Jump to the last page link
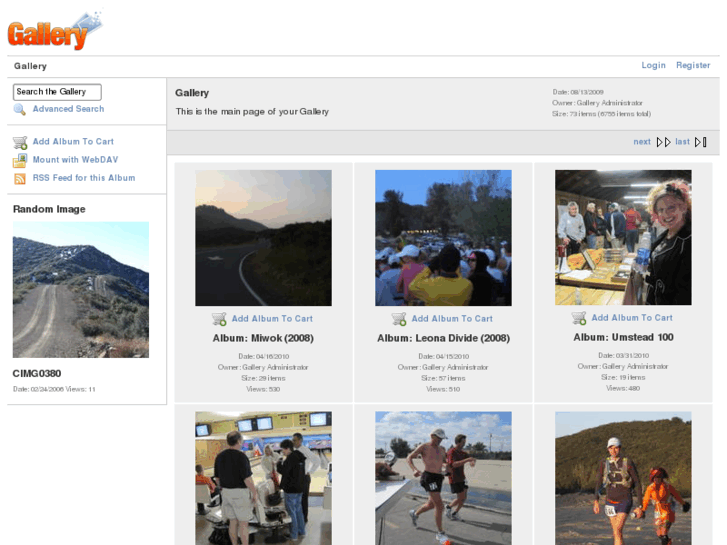 (682, 142)
